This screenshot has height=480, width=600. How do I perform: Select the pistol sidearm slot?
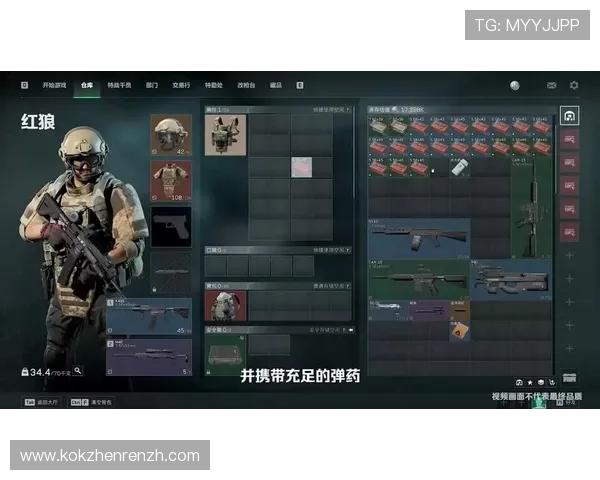[x=171, y=227]
